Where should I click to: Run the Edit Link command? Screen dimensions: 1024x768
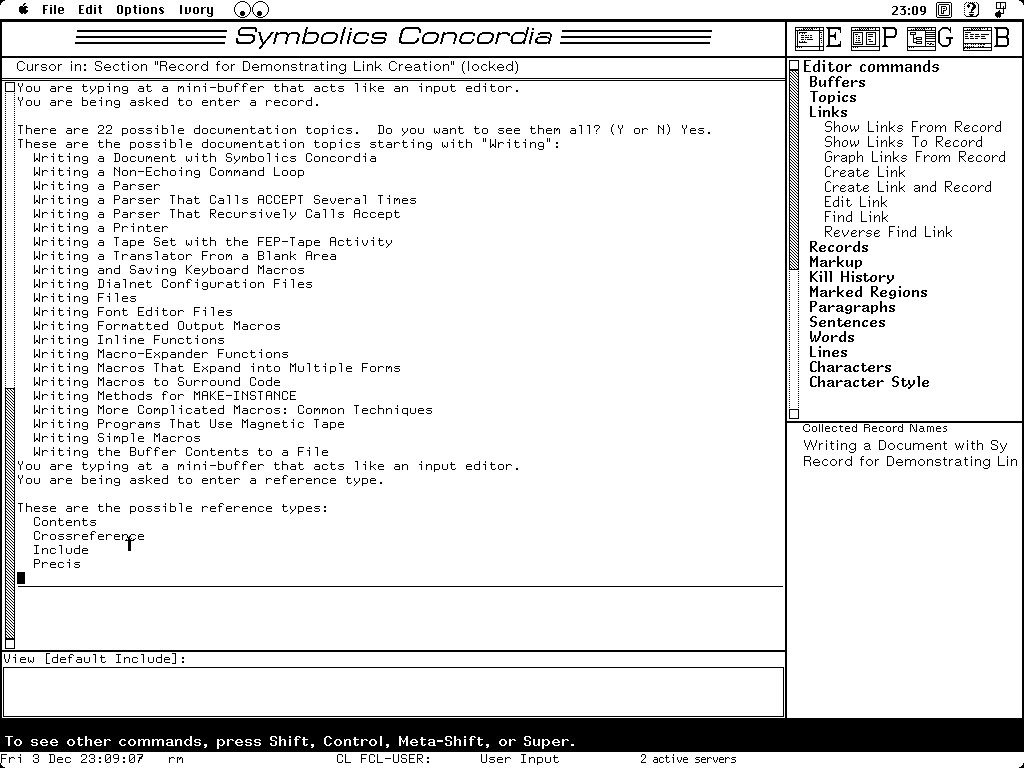coord(856,202)
